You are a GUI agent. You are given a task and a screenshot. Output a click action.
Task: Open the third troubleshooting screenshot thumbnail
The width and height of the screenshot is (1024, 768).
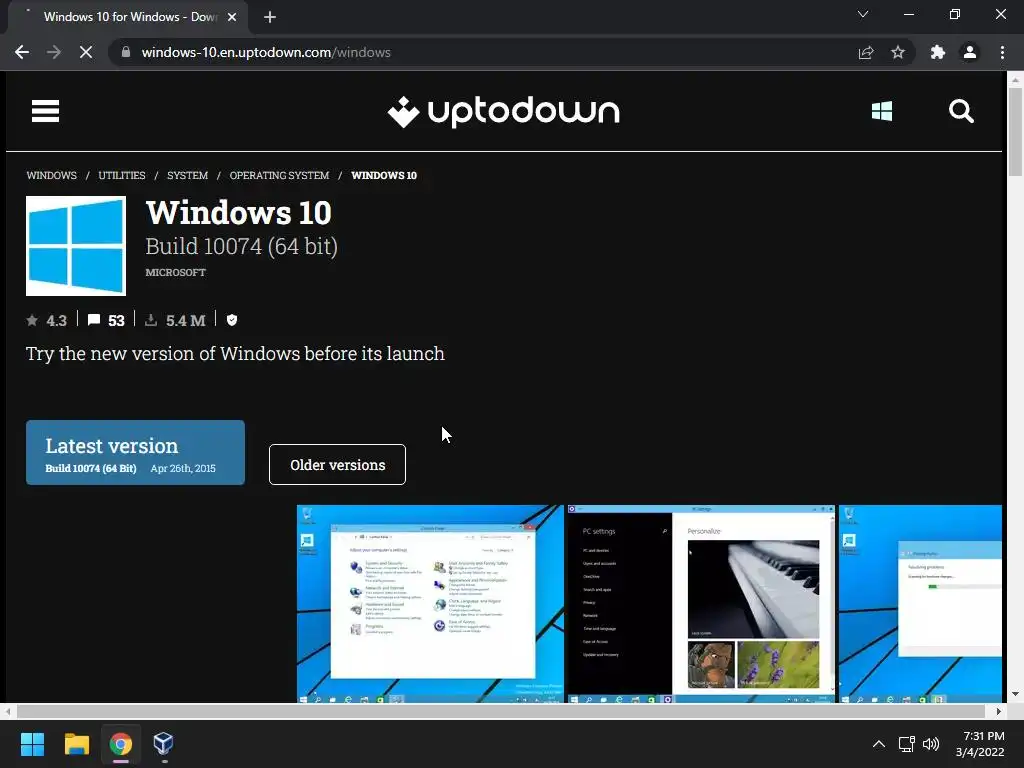coord(920,603)
